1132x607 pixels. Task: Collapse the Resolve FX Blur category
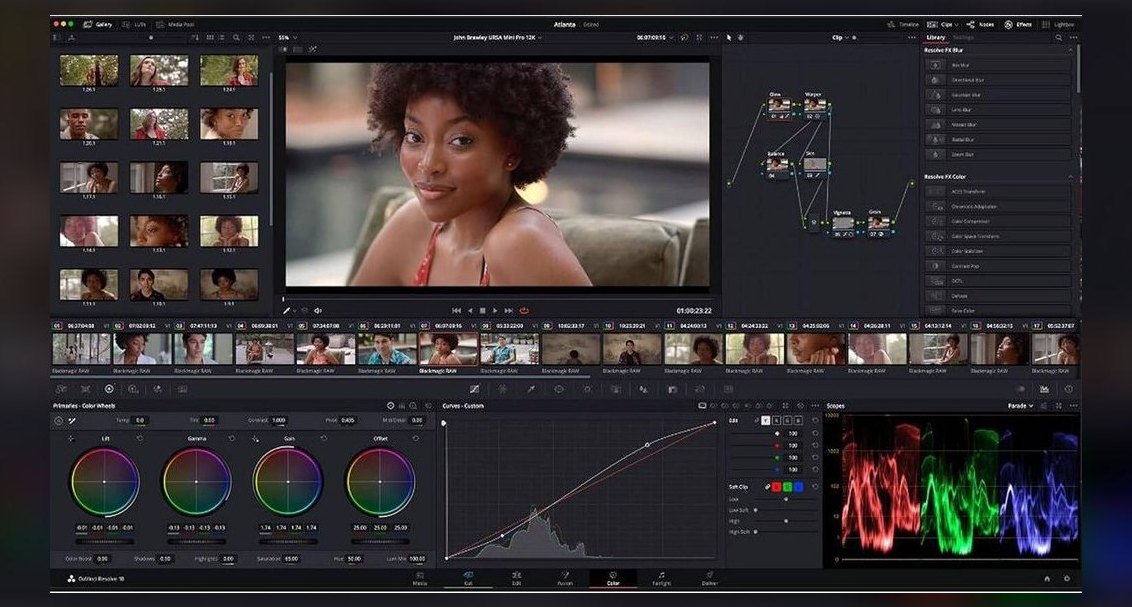point(1070,50)
